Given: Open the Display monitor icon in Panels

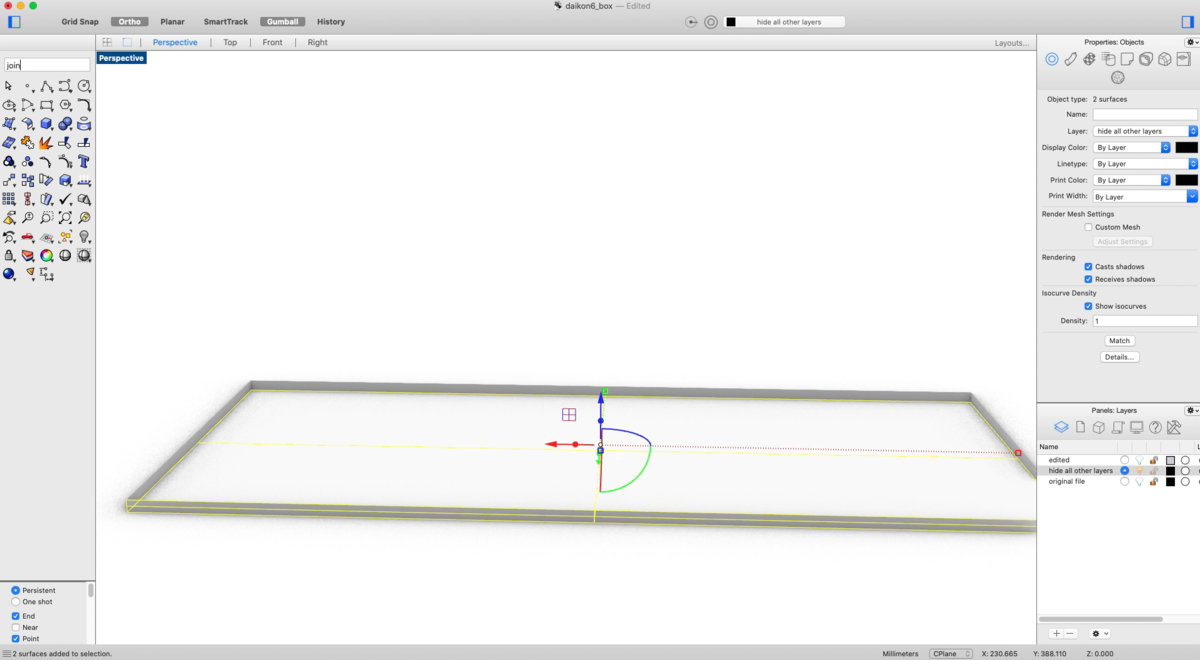Looking at the screenshot, I should pyautogui.click(x=1136, y=427).
